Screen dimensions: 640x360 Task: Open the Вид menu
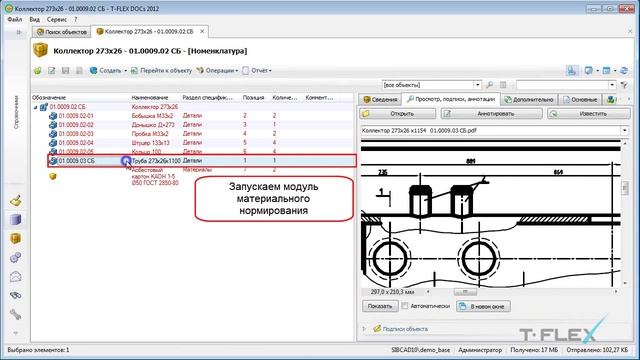[x=35, y=19]
